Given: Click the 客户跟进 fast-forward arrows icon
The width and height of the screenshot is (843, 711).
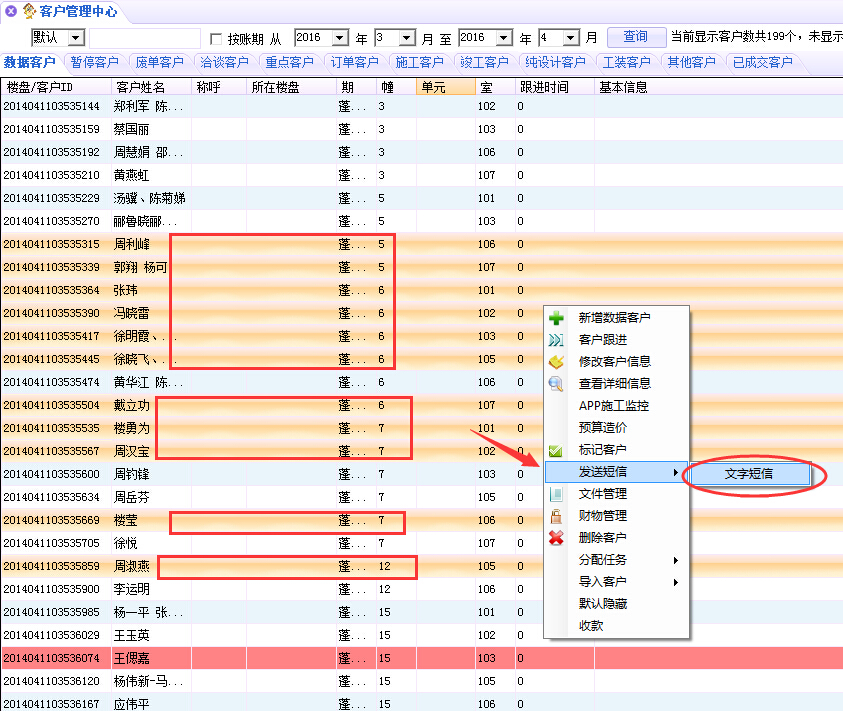Looking at the screenshot, I should (556, 340).
